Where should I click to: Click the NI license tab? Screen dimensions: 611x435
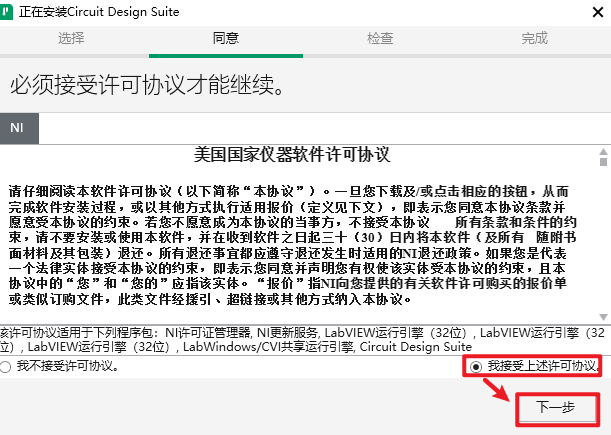point(19,128)
